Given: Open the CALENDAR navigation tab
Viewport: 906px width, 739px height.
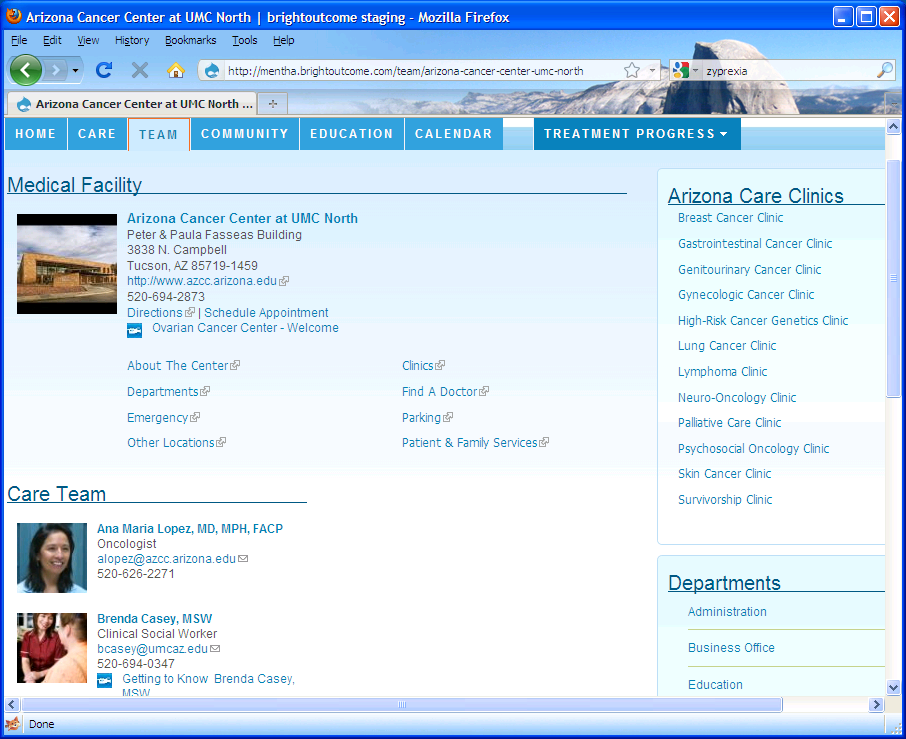Looking at the screenshot, I should click(454, 134).
